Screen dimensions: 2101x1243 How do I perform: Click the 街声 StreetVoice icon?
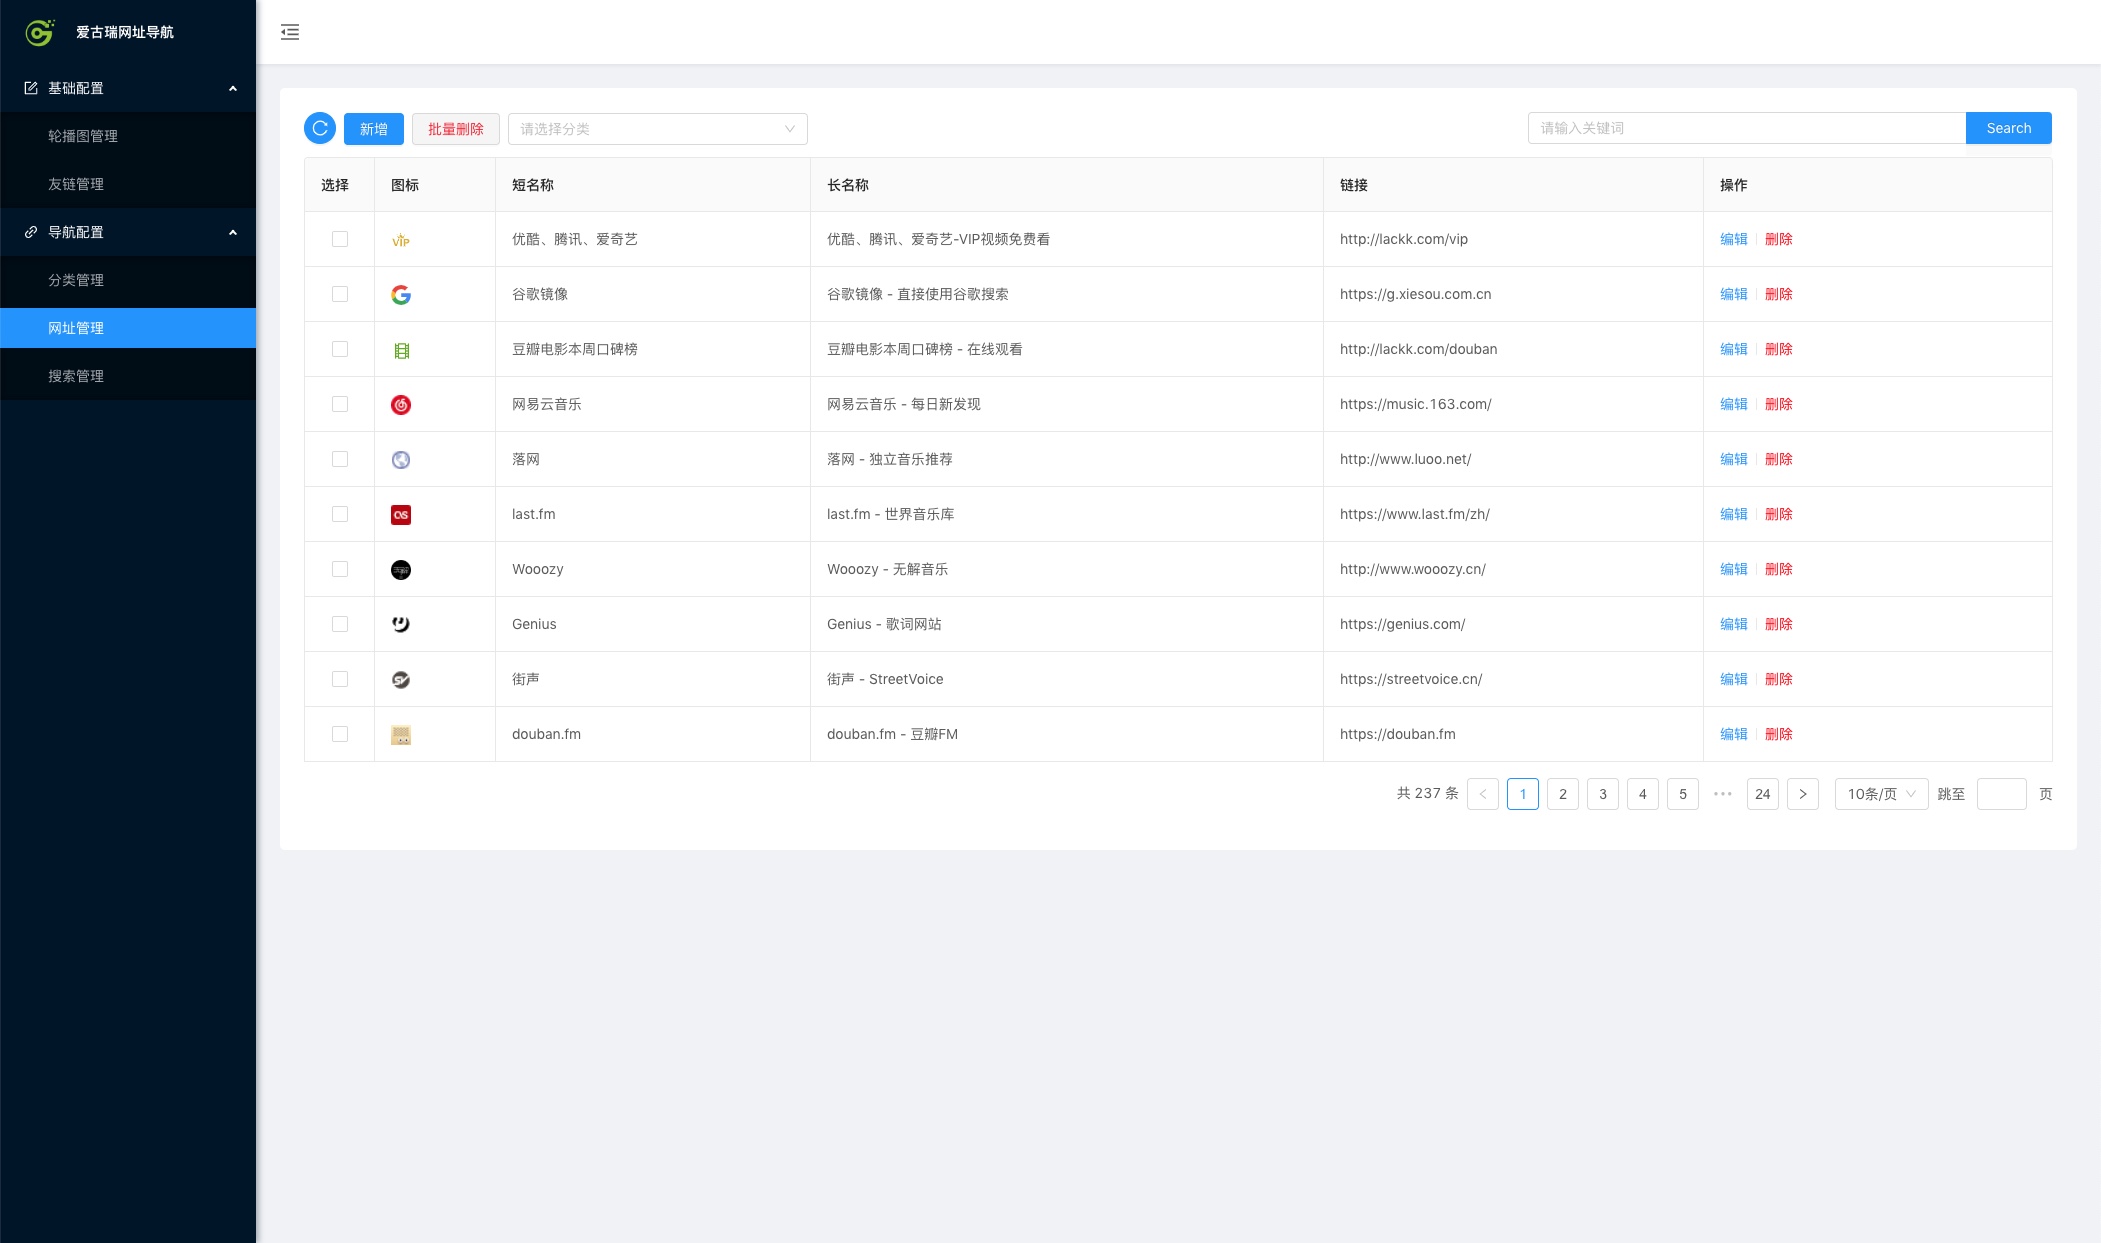pyautogui.click(x=401, y=680)
